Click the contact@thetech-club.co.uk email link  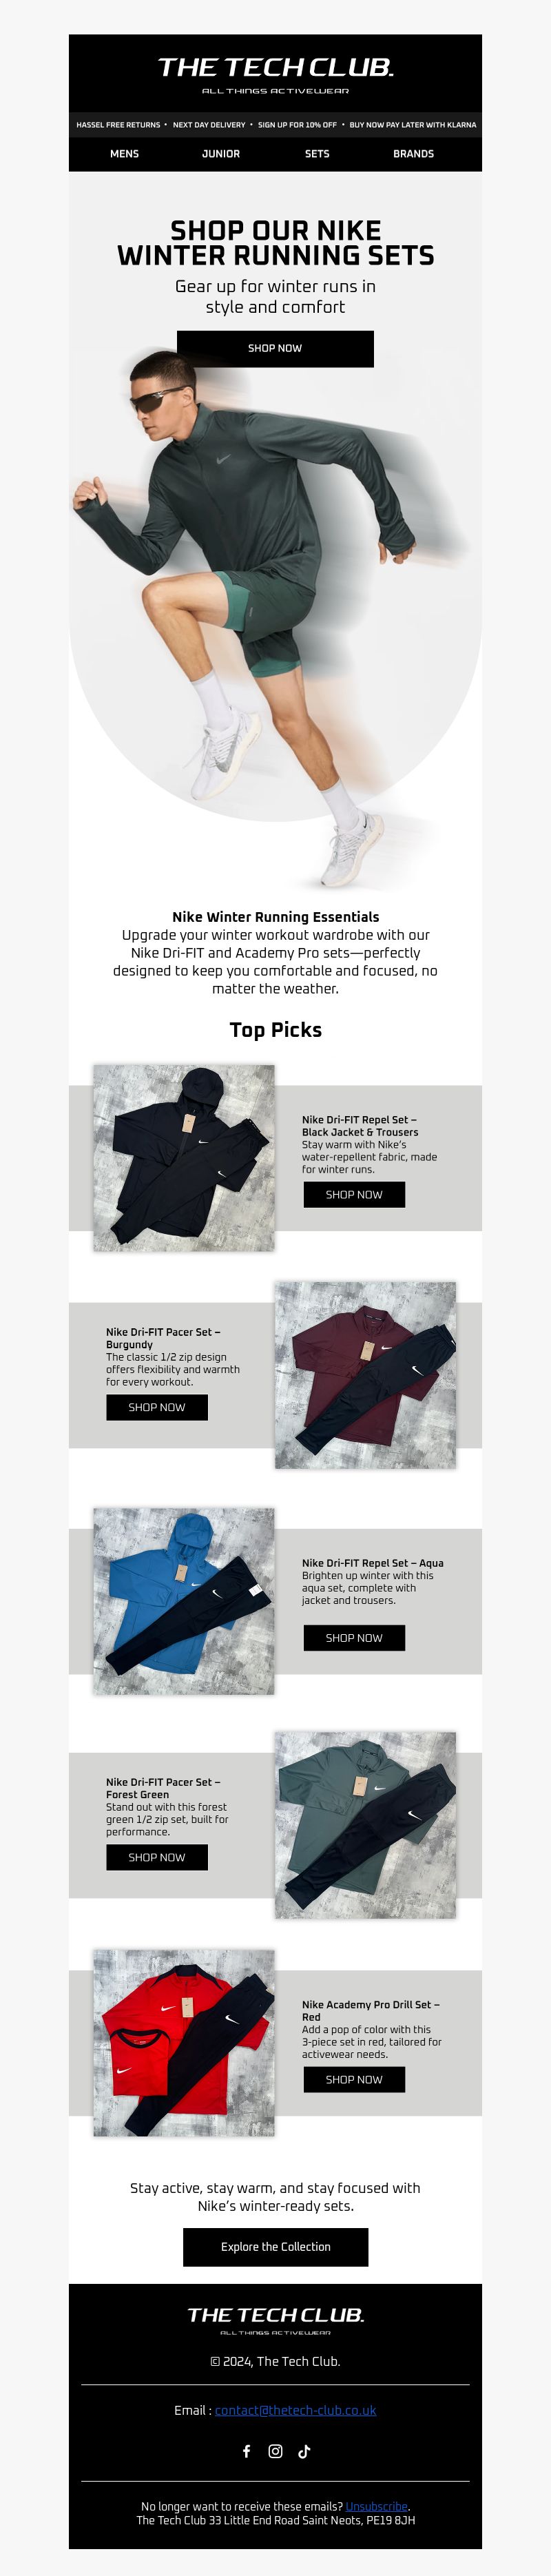295,2410
